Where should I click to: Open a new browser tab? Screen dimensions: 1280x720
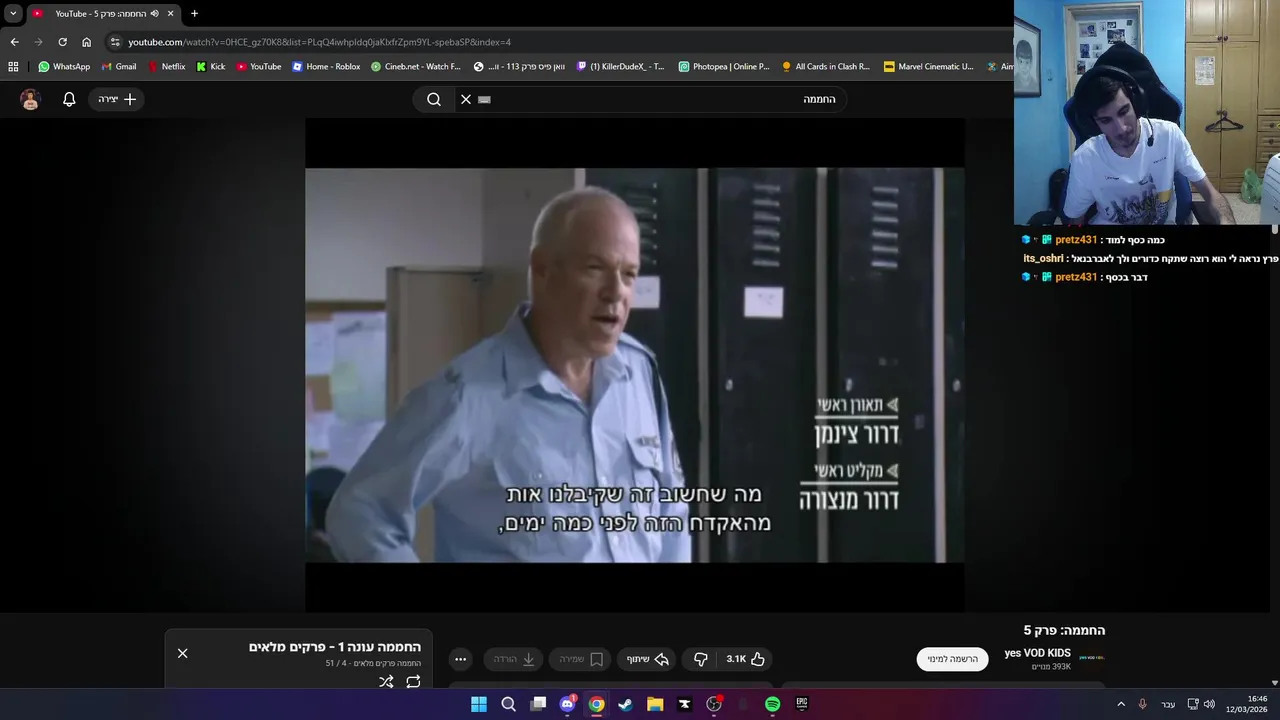pyautogui.click(x=194, y=14)
